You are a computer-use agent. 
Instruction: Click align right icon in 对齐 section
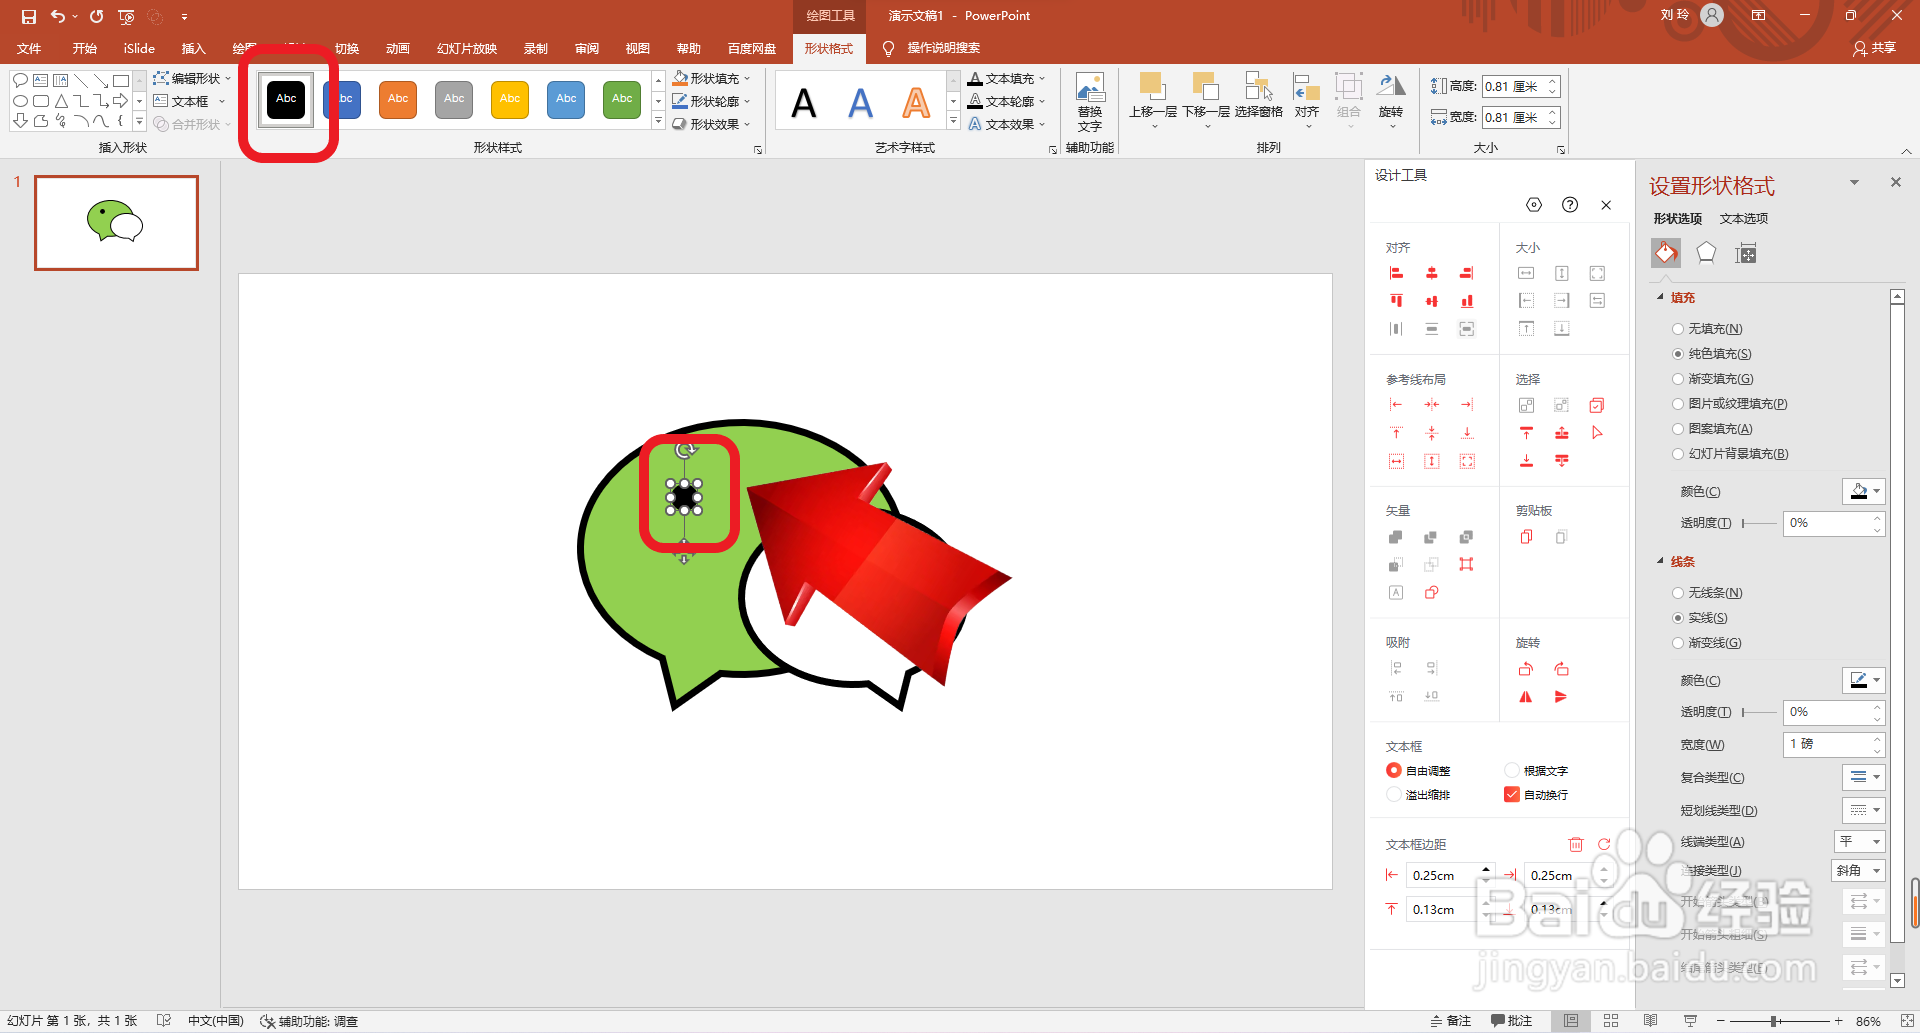click(x=1466, y=273)
